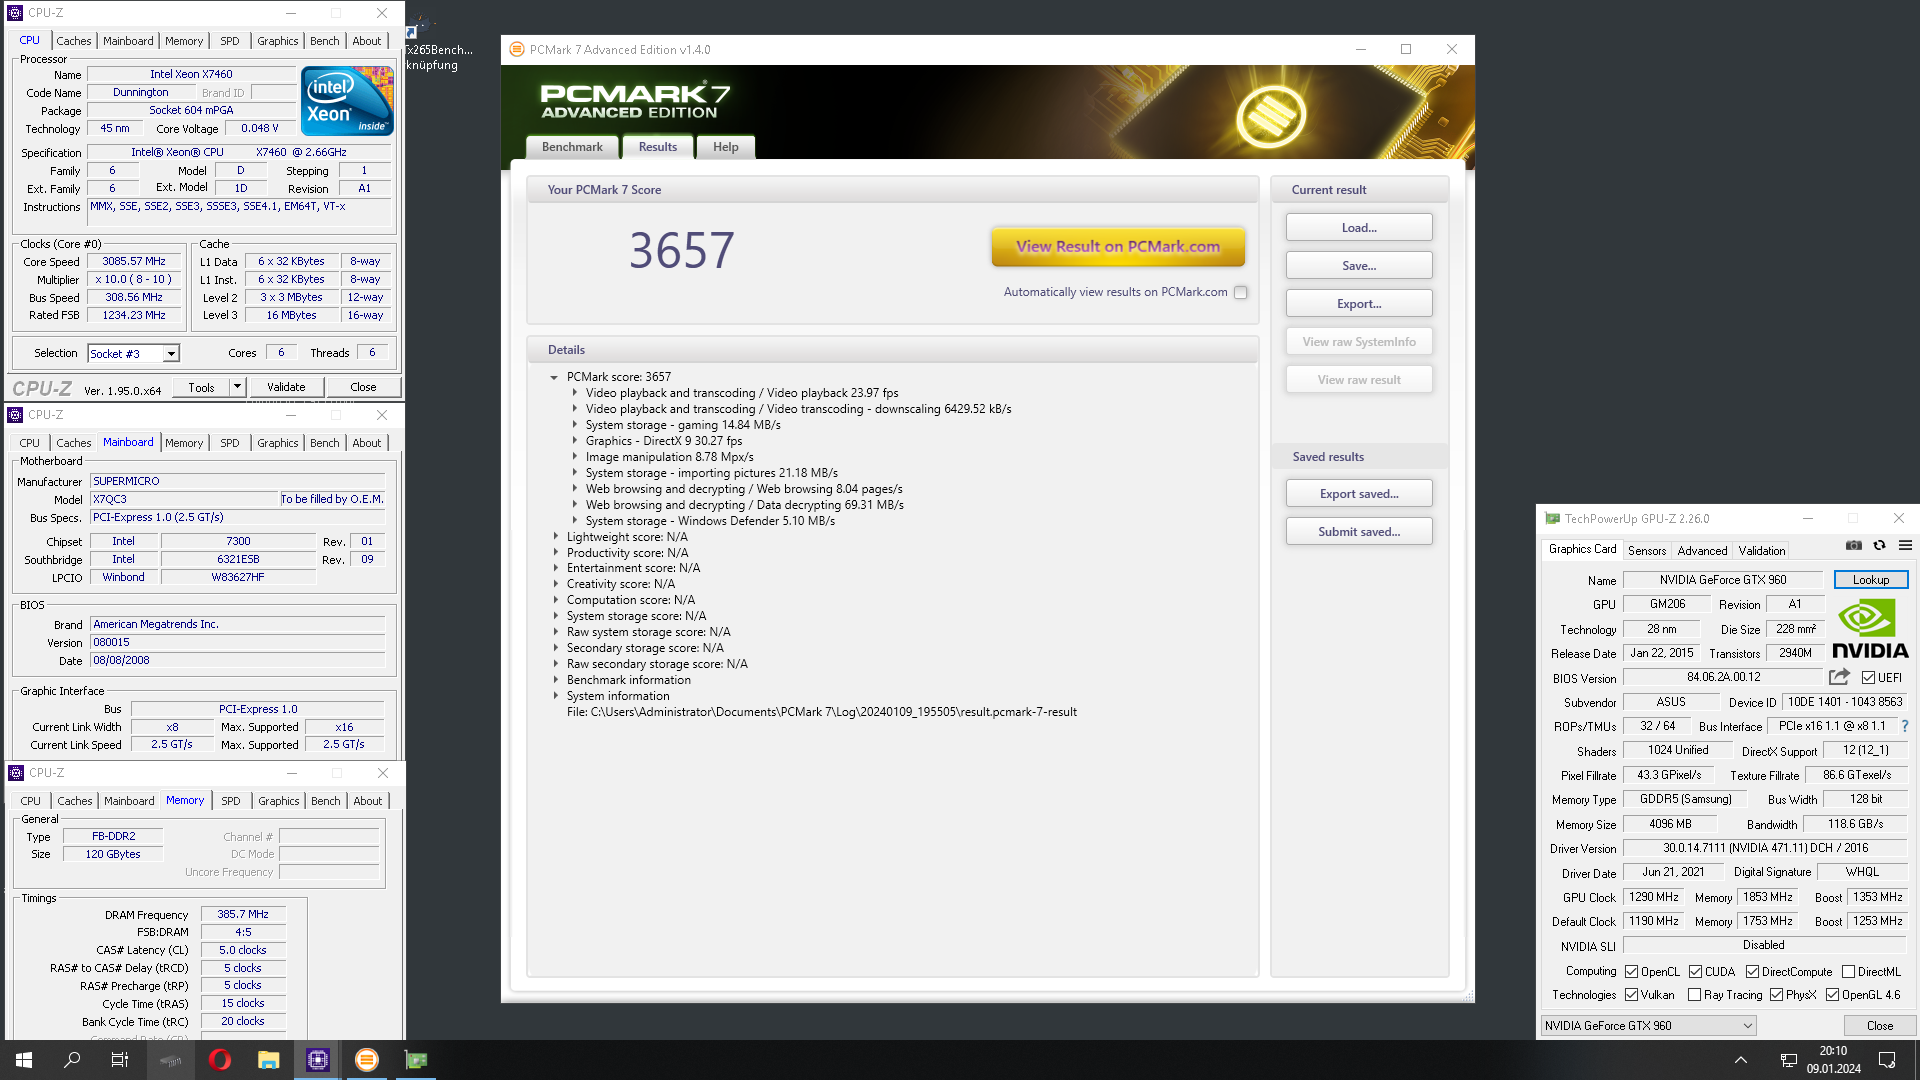The width and height of the screenshot is (1920, 1080).
Task: Toggle the PhysX checkbox
Action: tap(1777, 995)
